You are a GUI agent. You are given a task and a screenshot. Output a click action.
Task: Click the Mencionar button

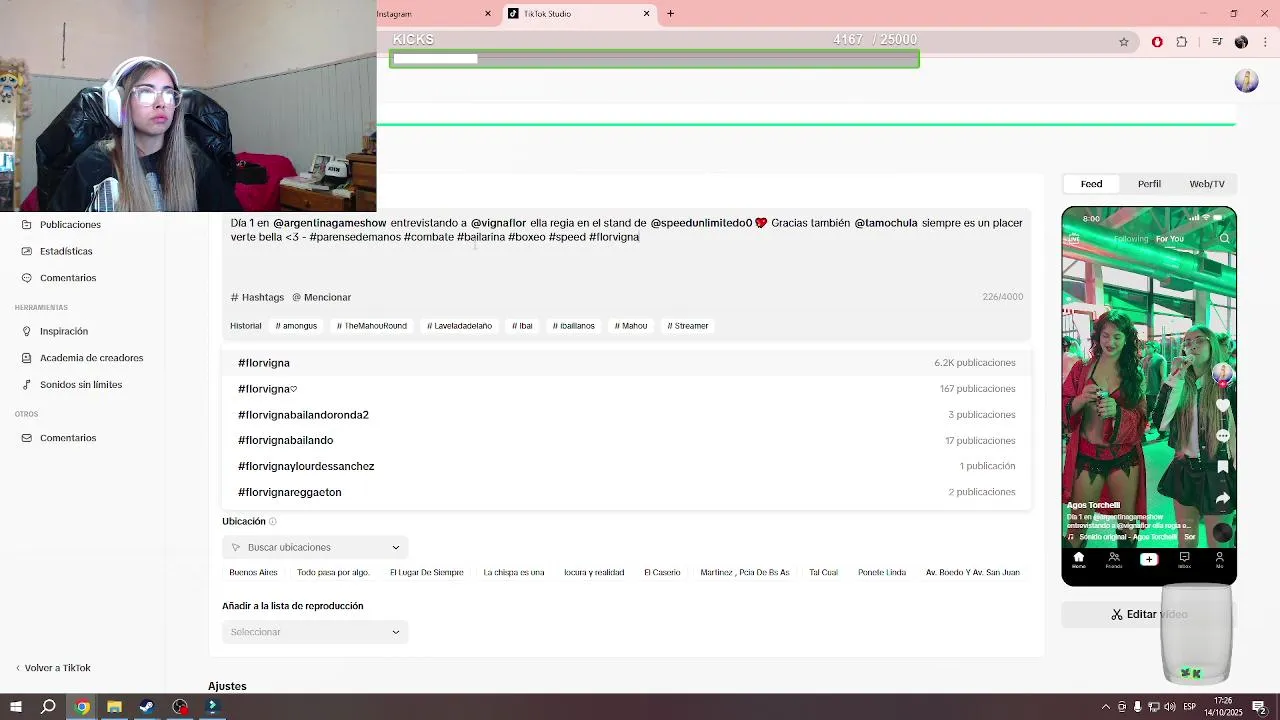pyautogui.click(x=321, y=297)
